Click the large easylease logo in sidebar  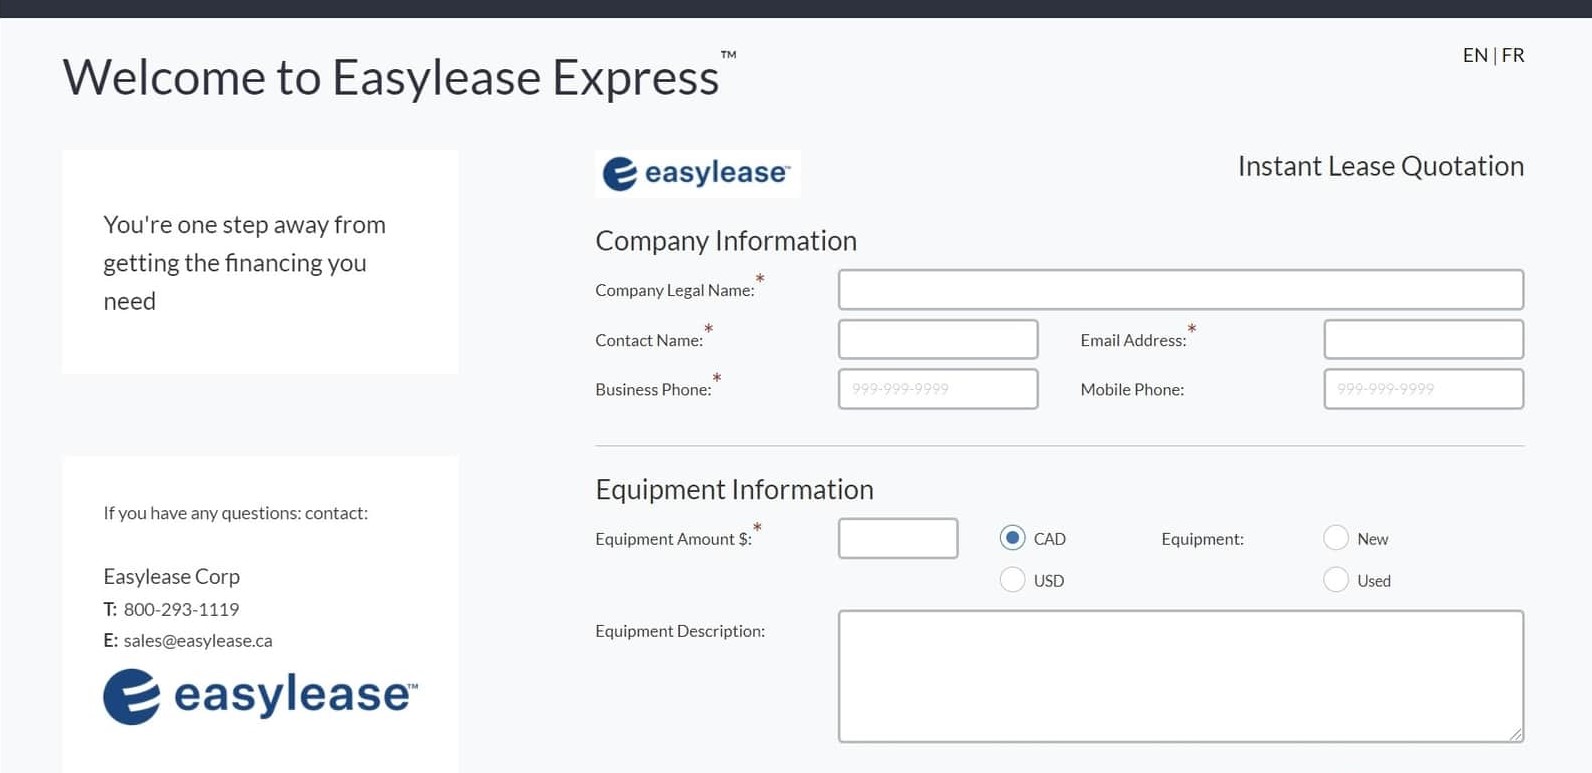tap(260, 695)
